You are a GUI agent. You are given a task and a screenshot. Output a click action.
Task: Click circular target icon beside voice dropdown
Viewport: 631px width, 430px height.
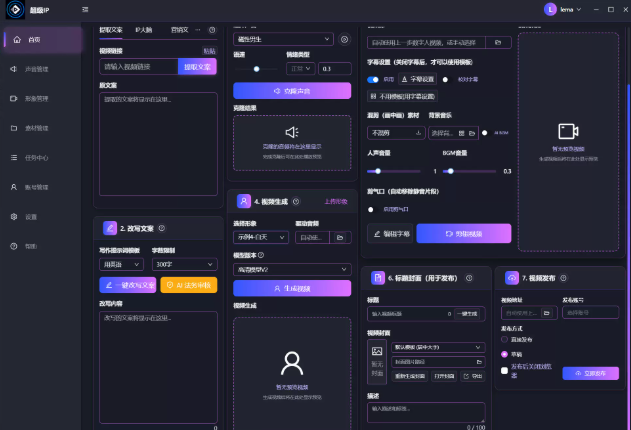[x=344, y=39]
